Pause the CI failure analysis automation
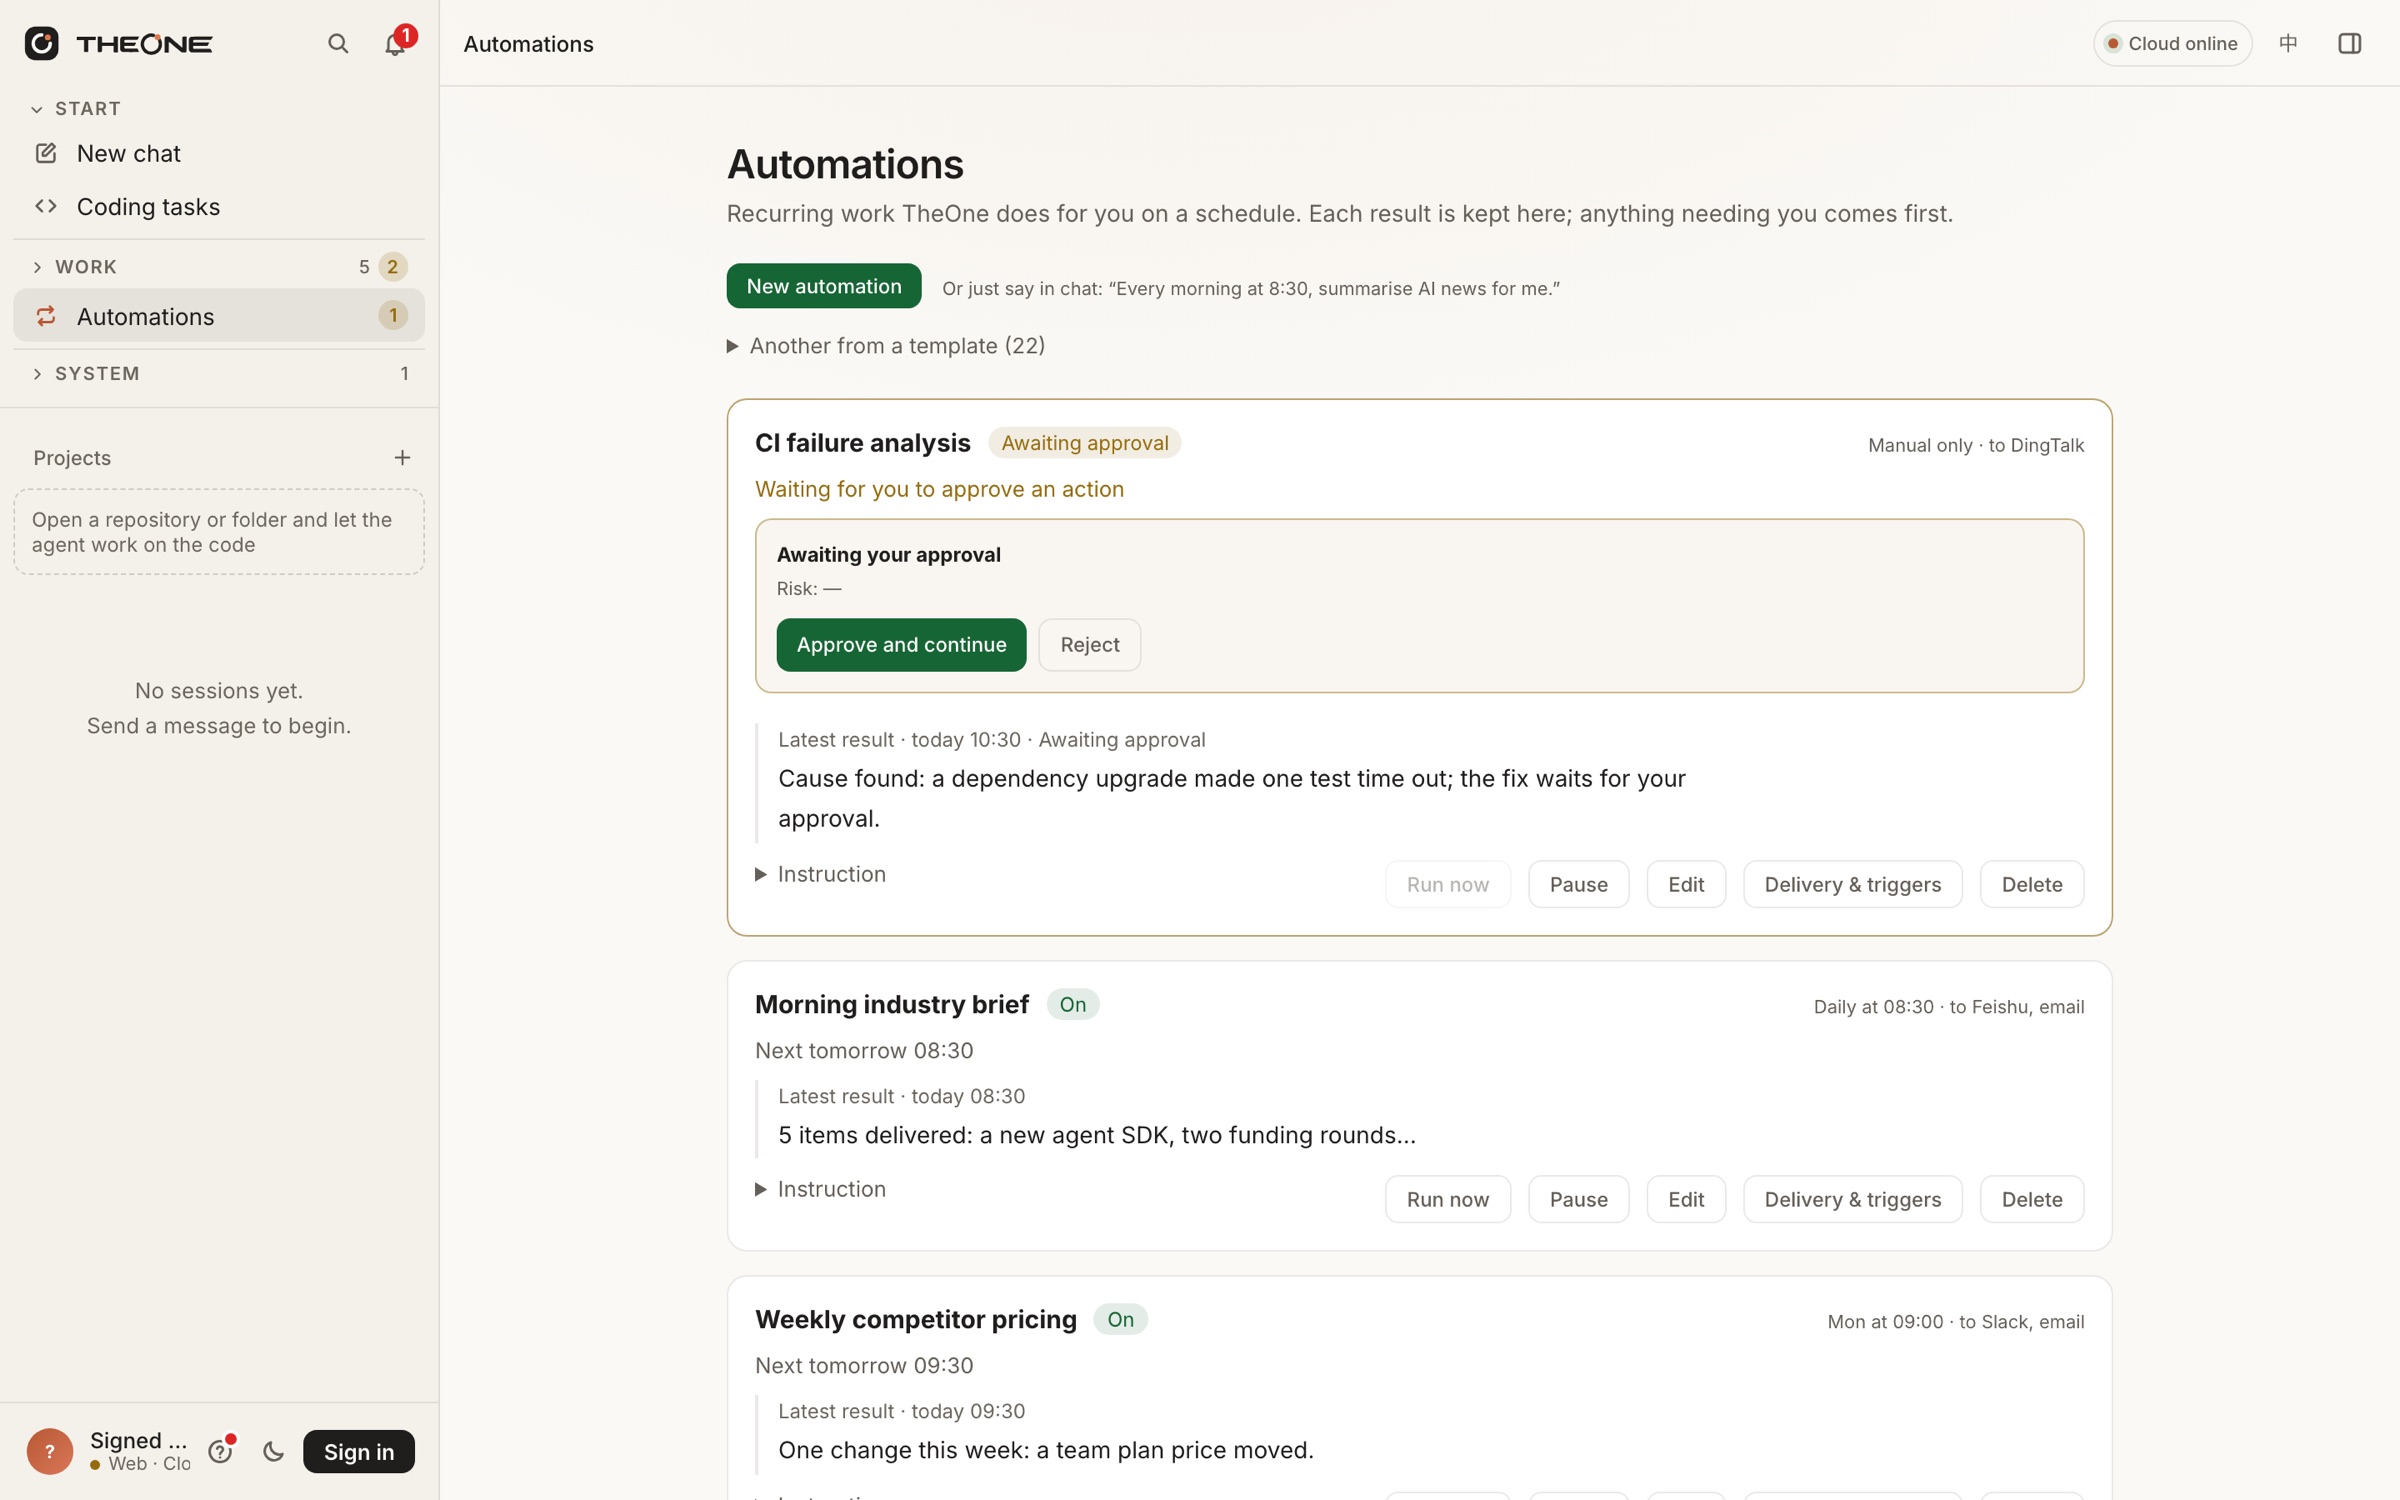Image resolution: width=2400 pixels, height=1500 pixels. pyautogui.click(x=1578, y=884)
